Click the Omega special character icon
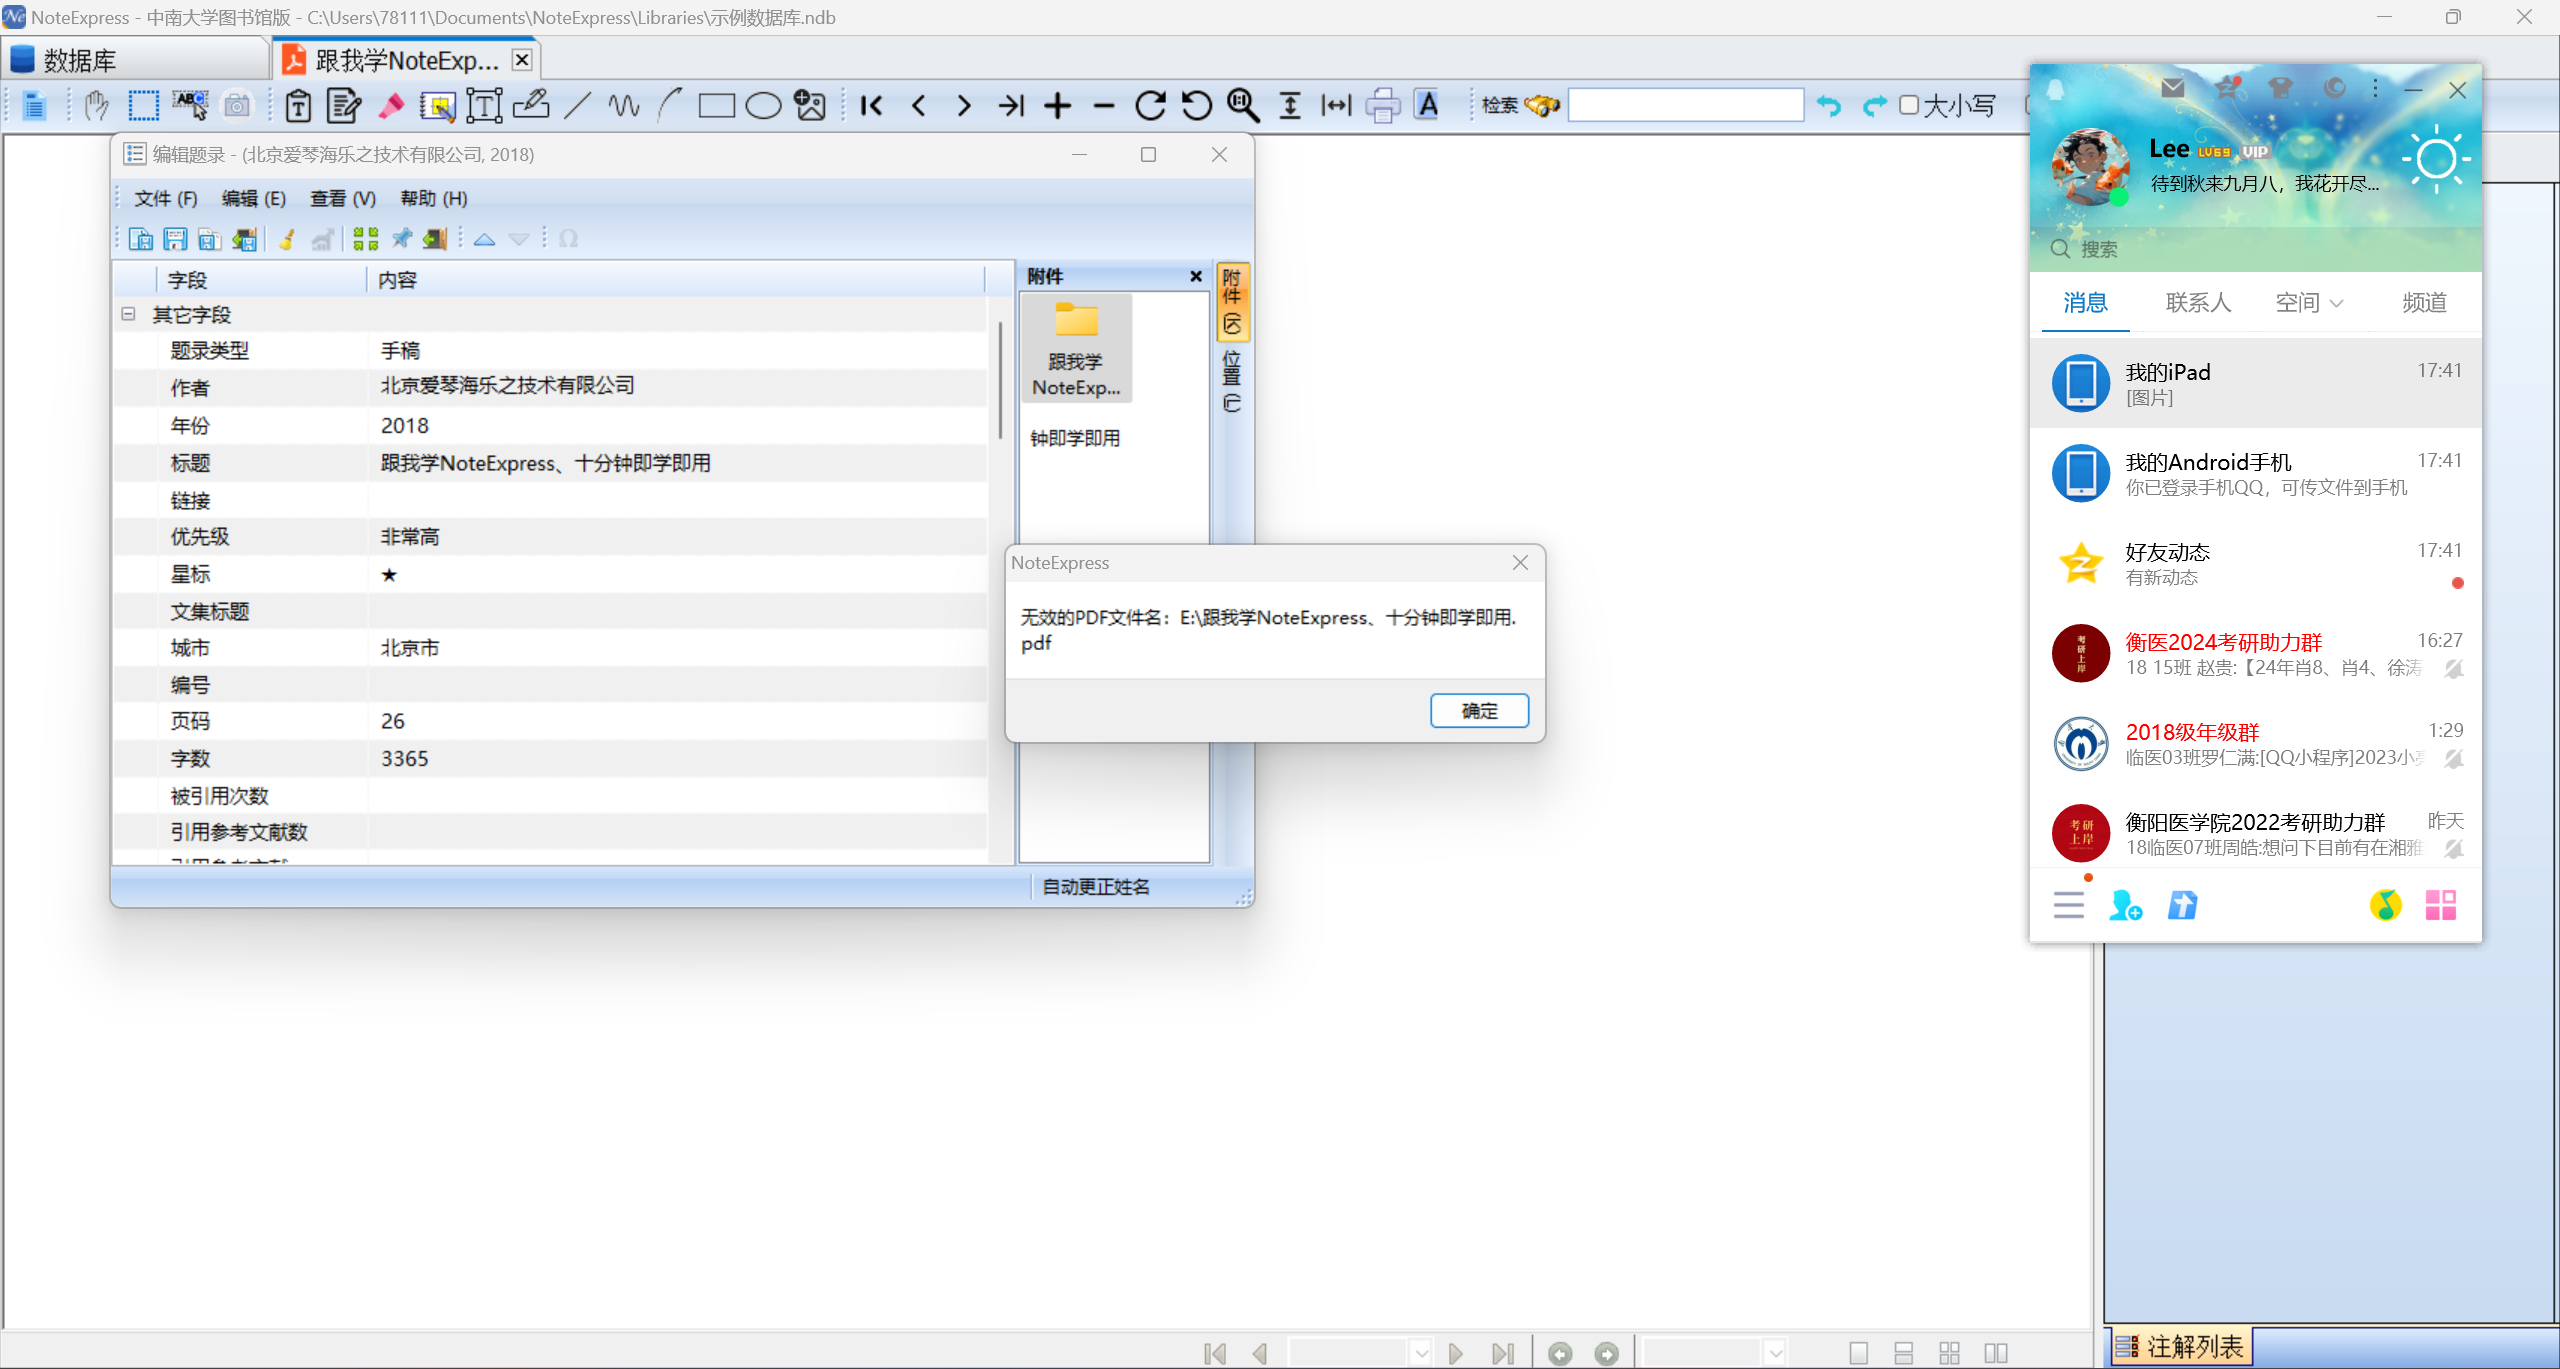This screenshot has width=2560, height=1369. click(568, 239)
